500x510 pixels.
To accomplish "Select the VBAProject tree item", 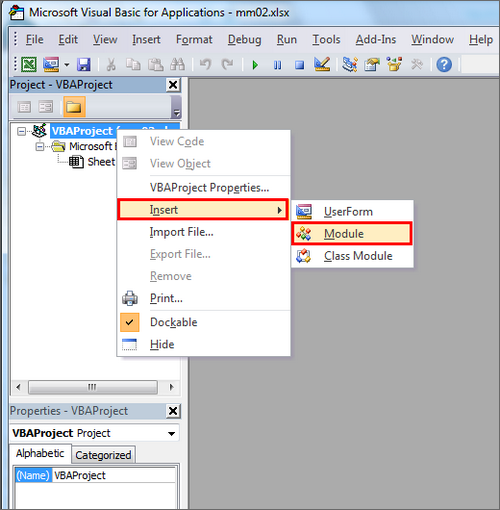I will tap(82, 131).
